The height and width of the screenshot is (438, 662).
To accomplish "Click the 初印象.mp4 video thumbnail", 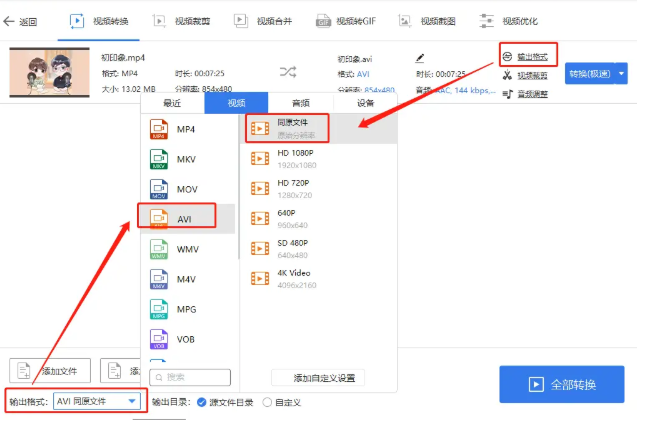I will tap(49, 72).
